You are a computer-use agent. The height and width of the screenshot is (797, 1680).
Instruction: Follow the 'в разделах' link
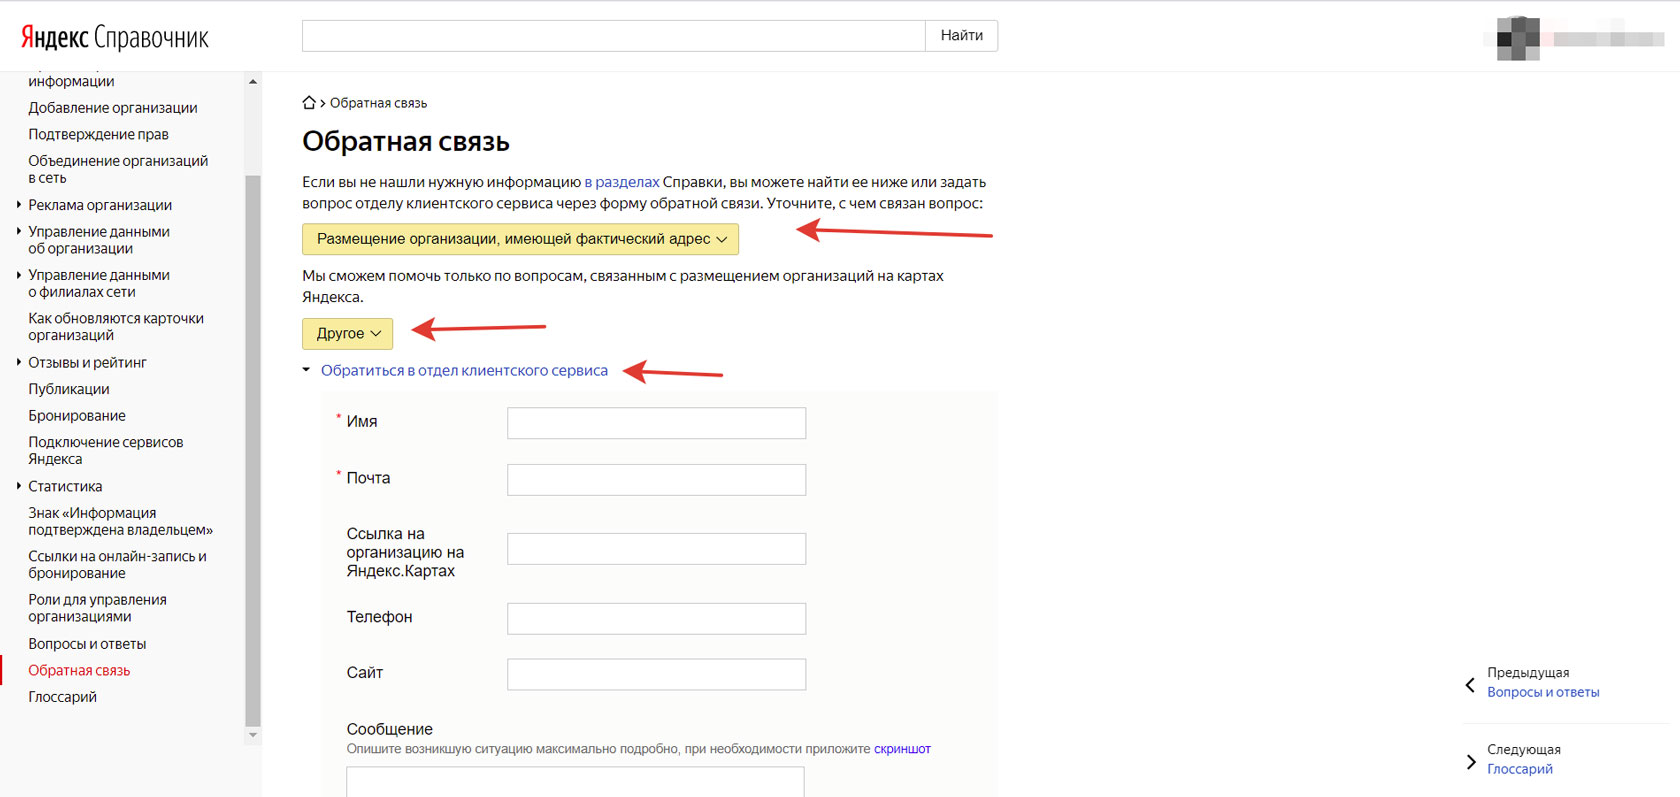(x=622, y=182)
